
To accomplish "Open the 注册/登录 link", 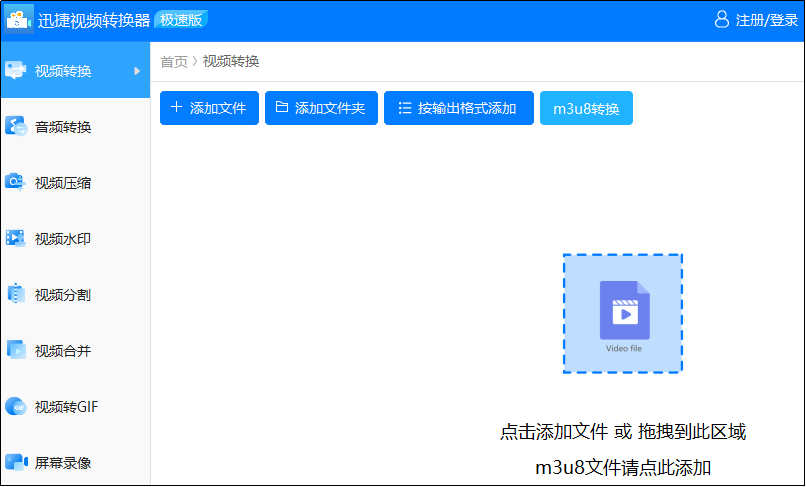I will pyautogui.click(x=766, y=20).
